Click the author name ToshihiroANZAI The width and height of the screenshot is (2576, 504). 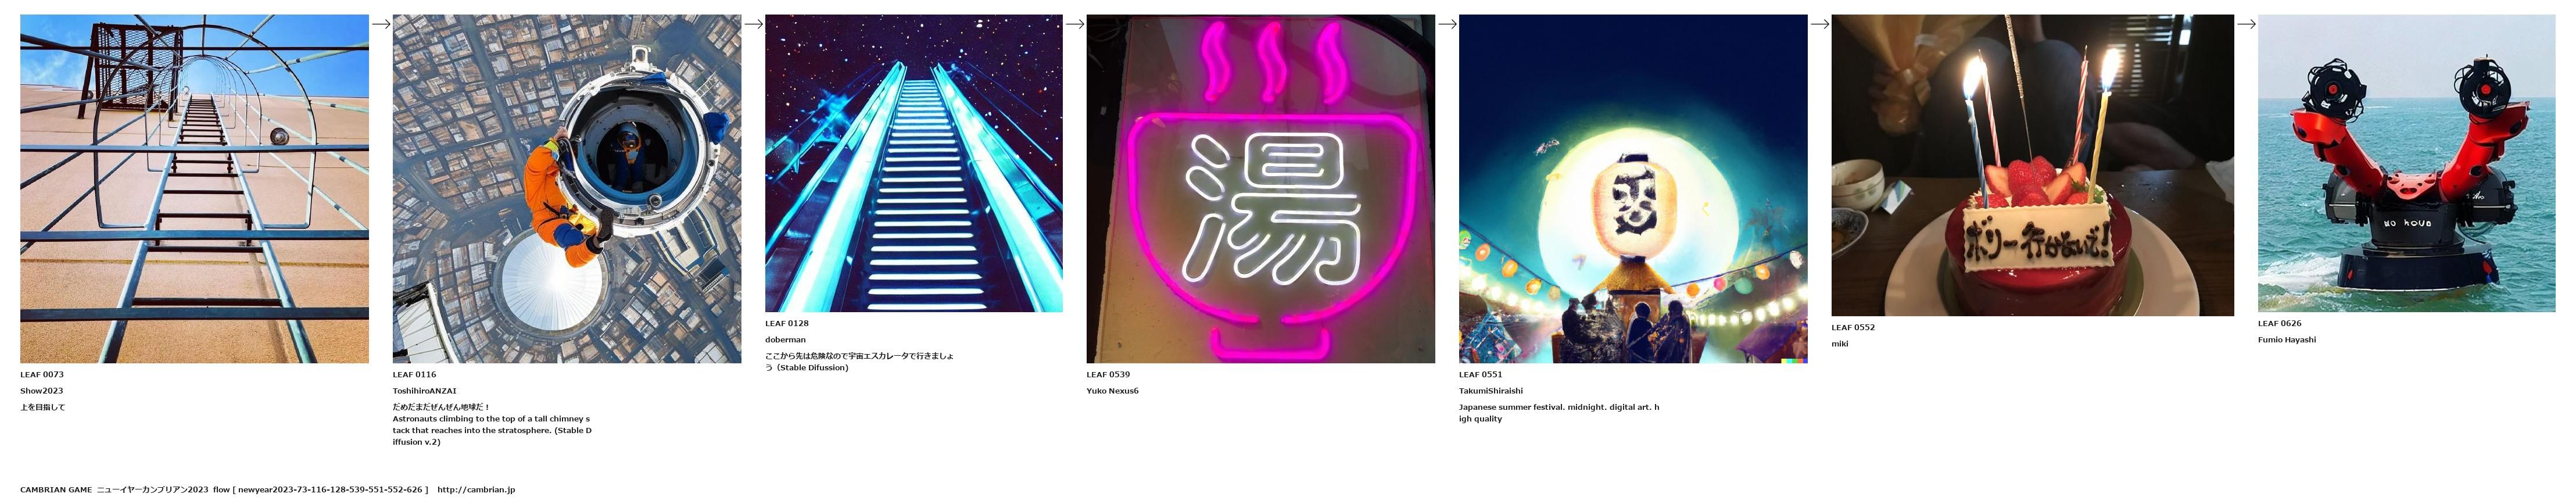pyautogui.click(x=424, y=391)
